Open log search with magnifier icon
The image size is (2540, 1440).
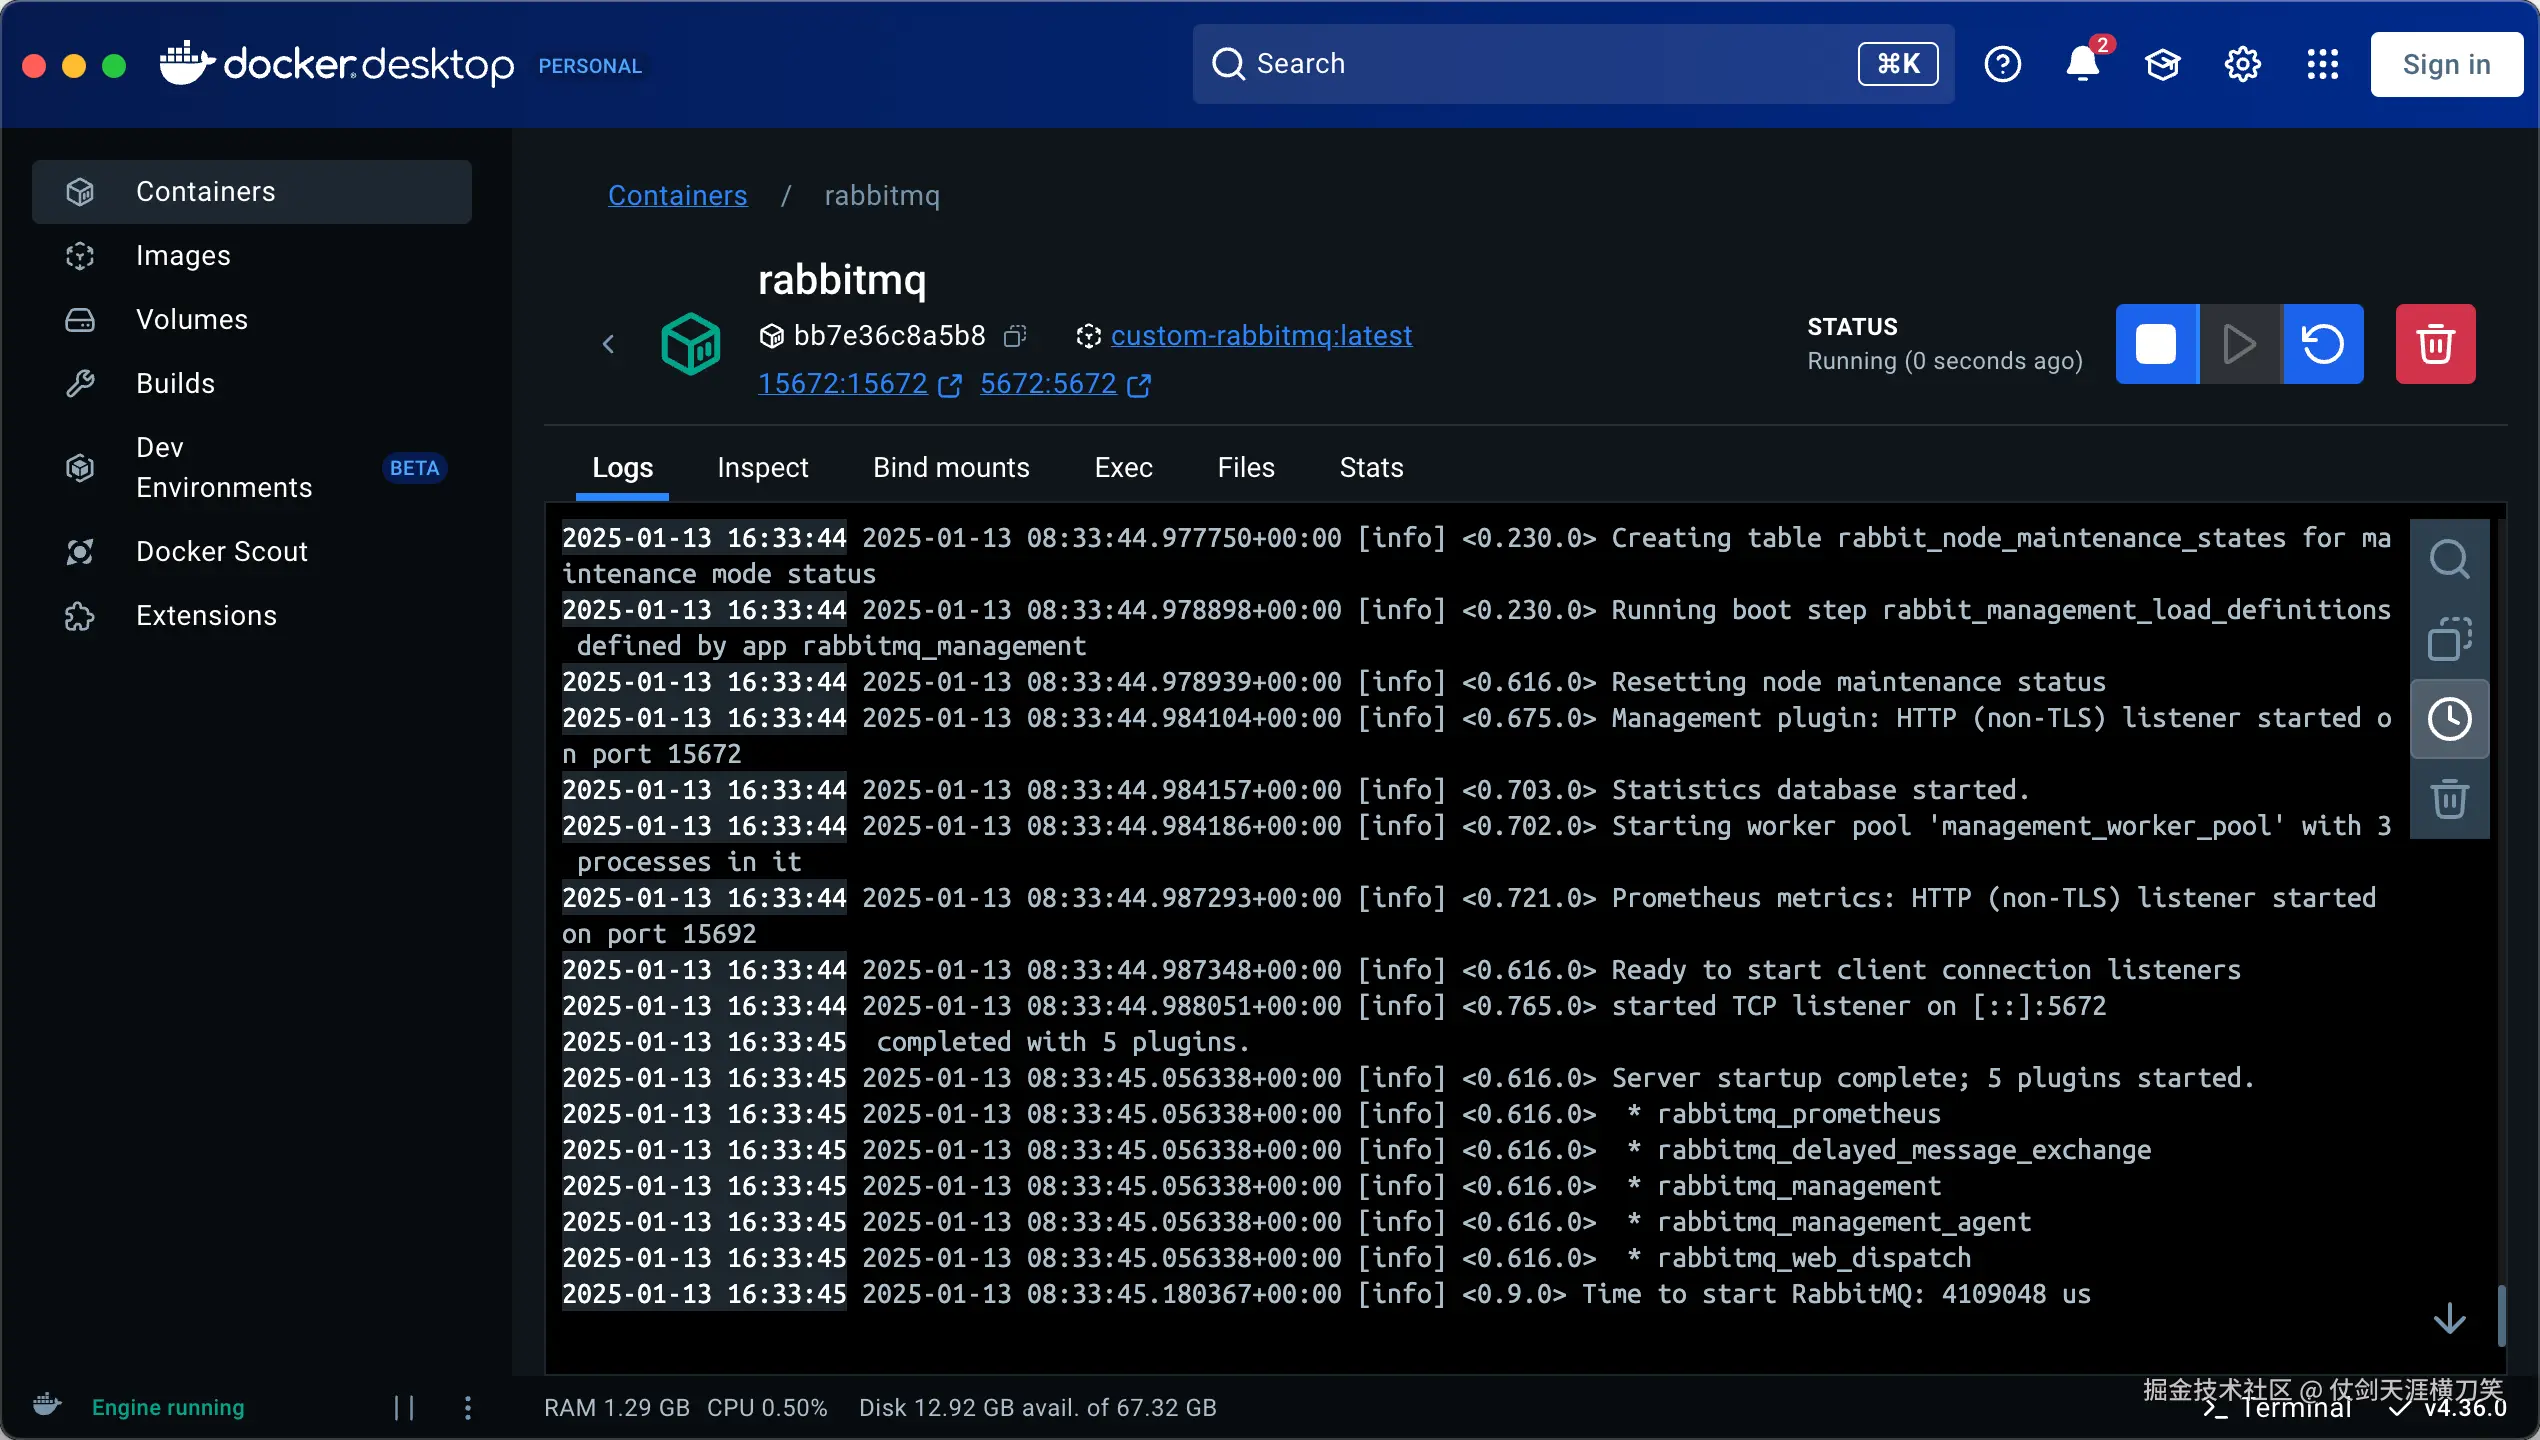tap(2449, 559)
